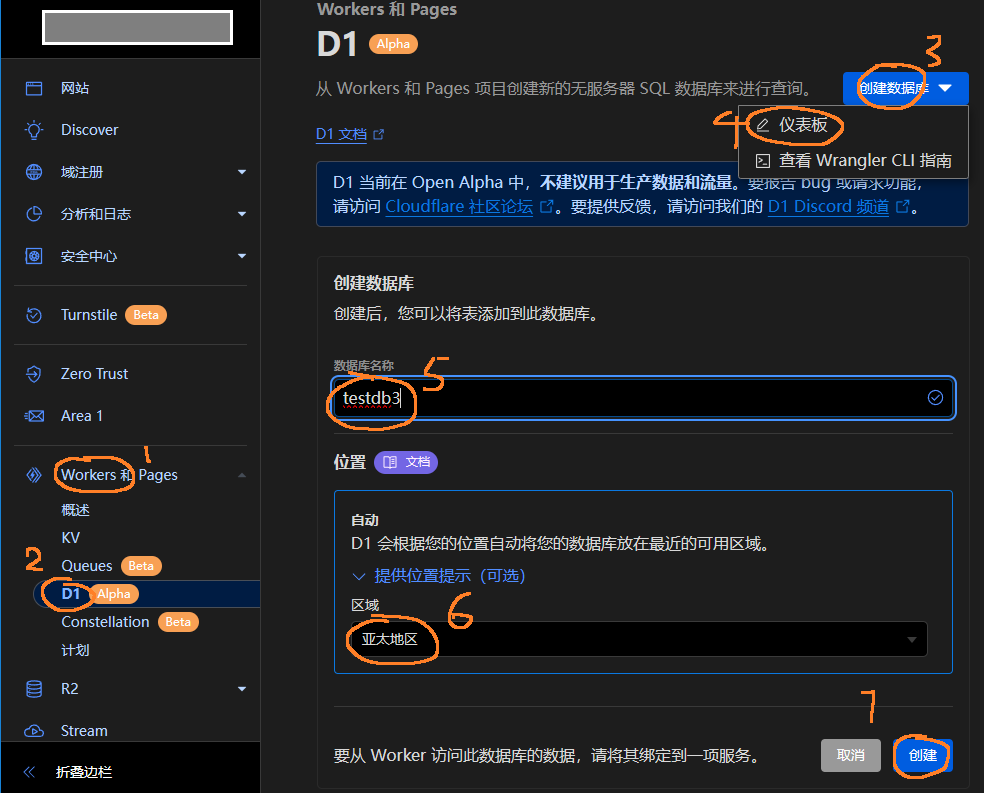Expand 提供位置提示（可选）
The image size is (984, 793).
pyautogui.click(x=449, y=575)
